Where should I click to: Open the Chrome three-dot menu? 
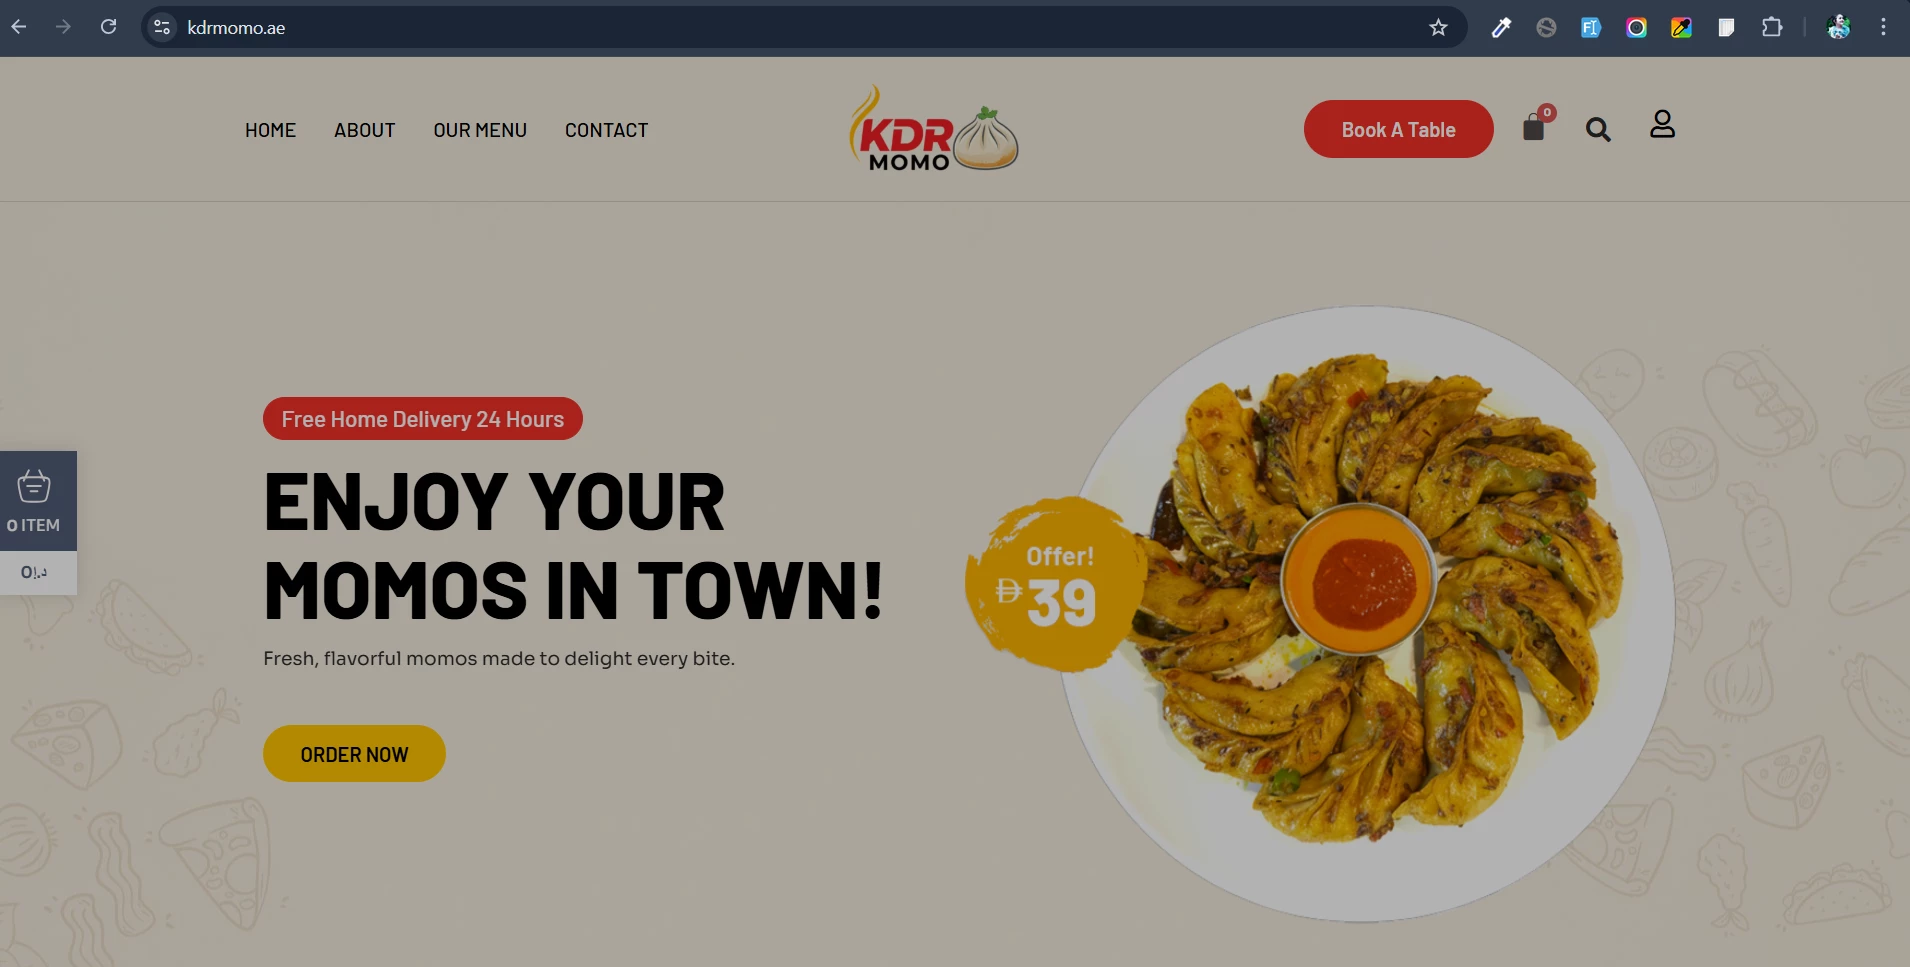point(1883,27)
